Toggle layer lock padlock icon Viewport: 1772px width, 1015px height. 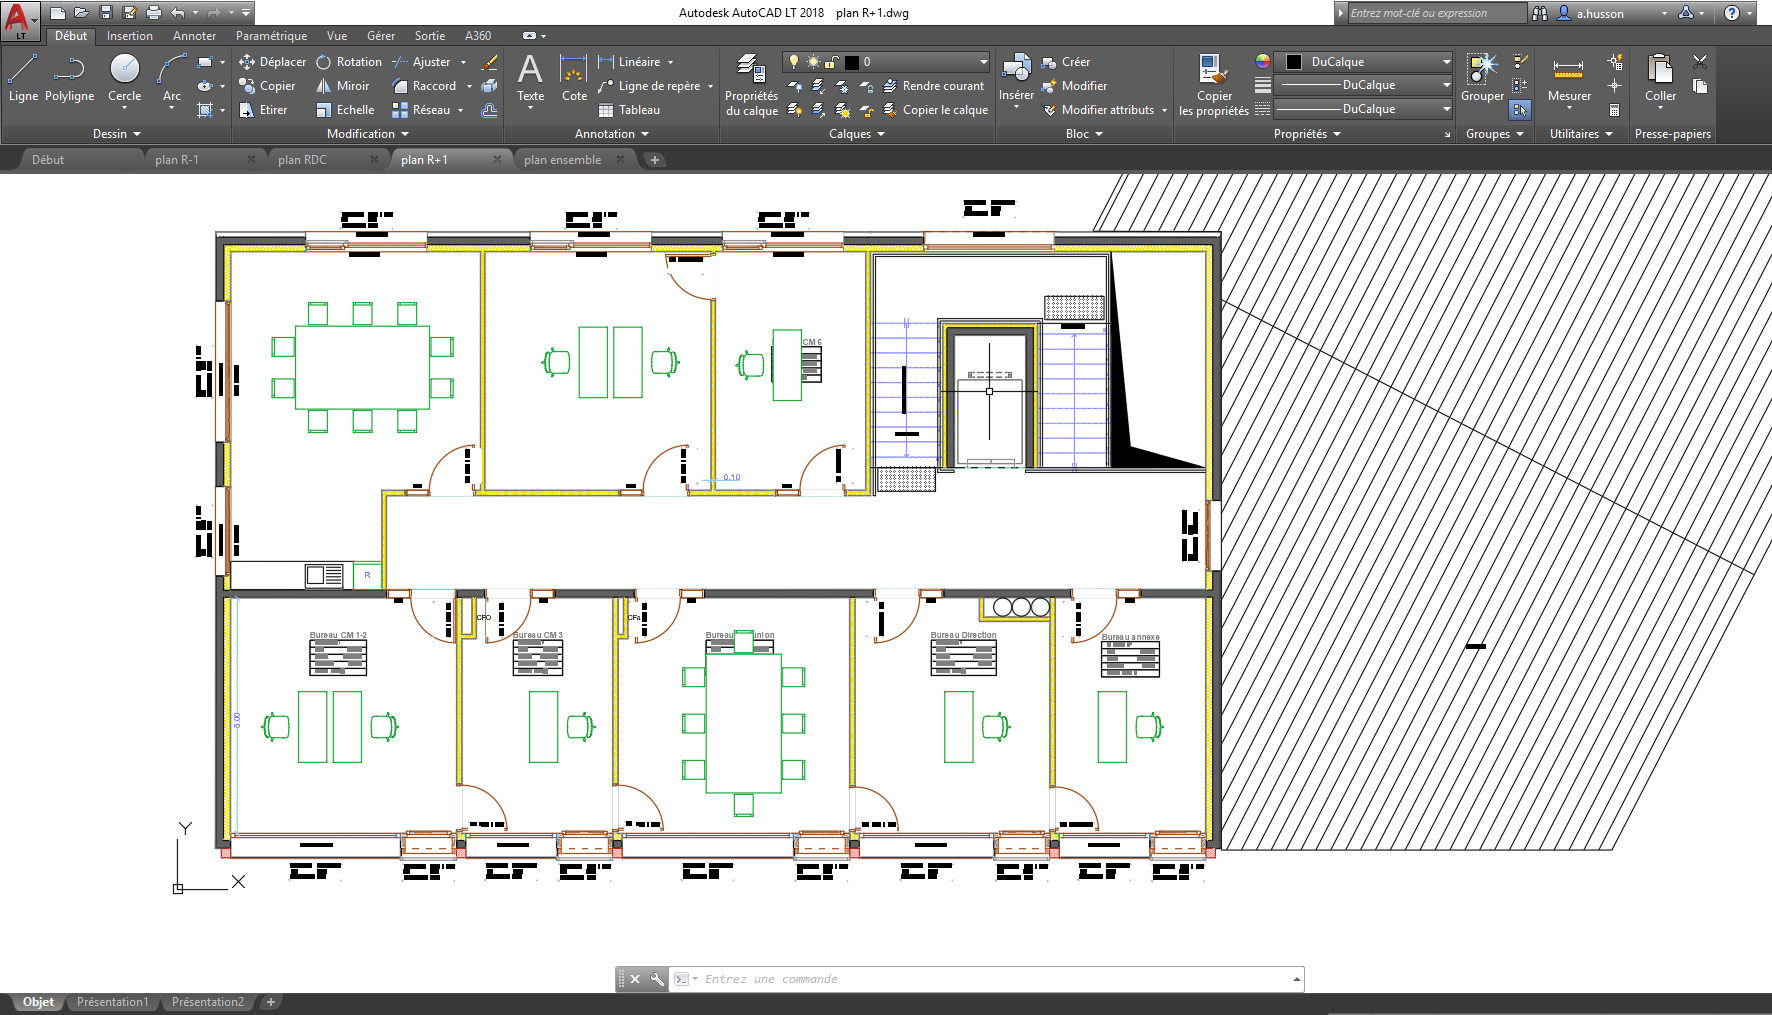(831, 62)
